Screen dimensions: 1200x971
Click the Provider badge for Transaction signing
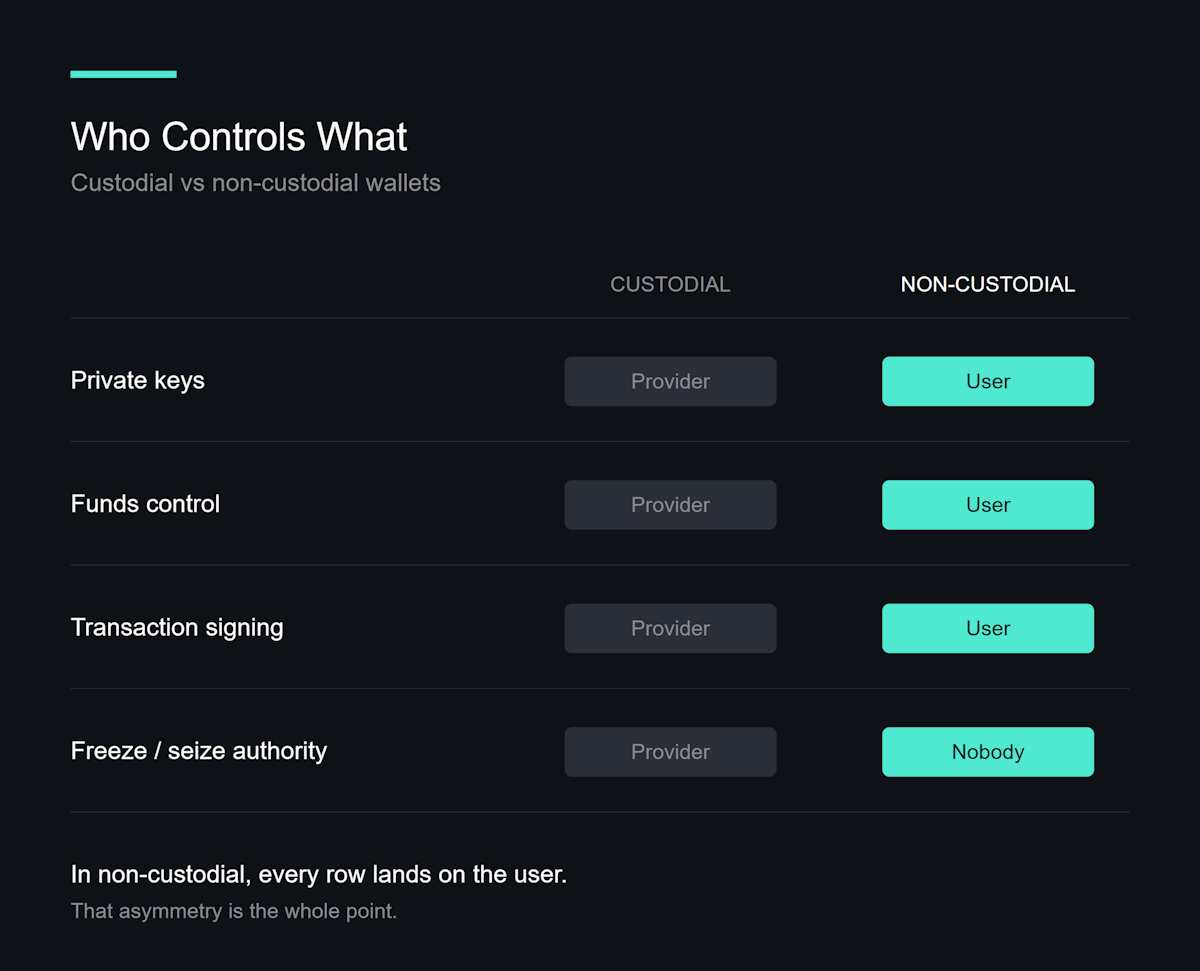pyautogui.click(x=670, y=628)
